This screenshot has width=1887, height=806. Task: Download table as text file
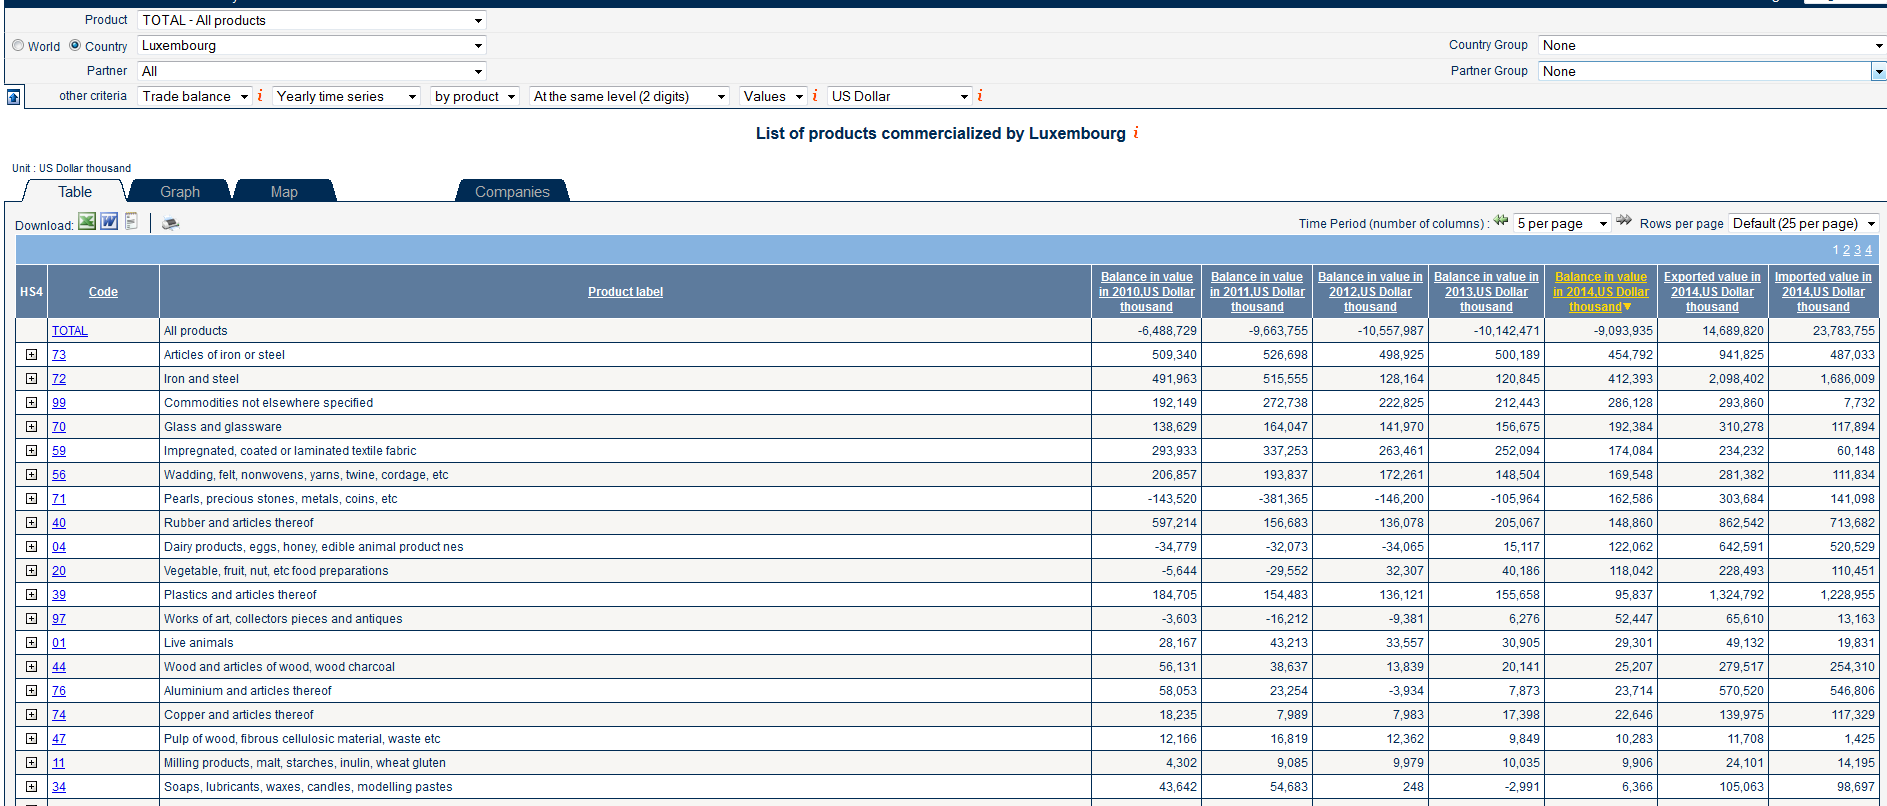tap(131, 222)
